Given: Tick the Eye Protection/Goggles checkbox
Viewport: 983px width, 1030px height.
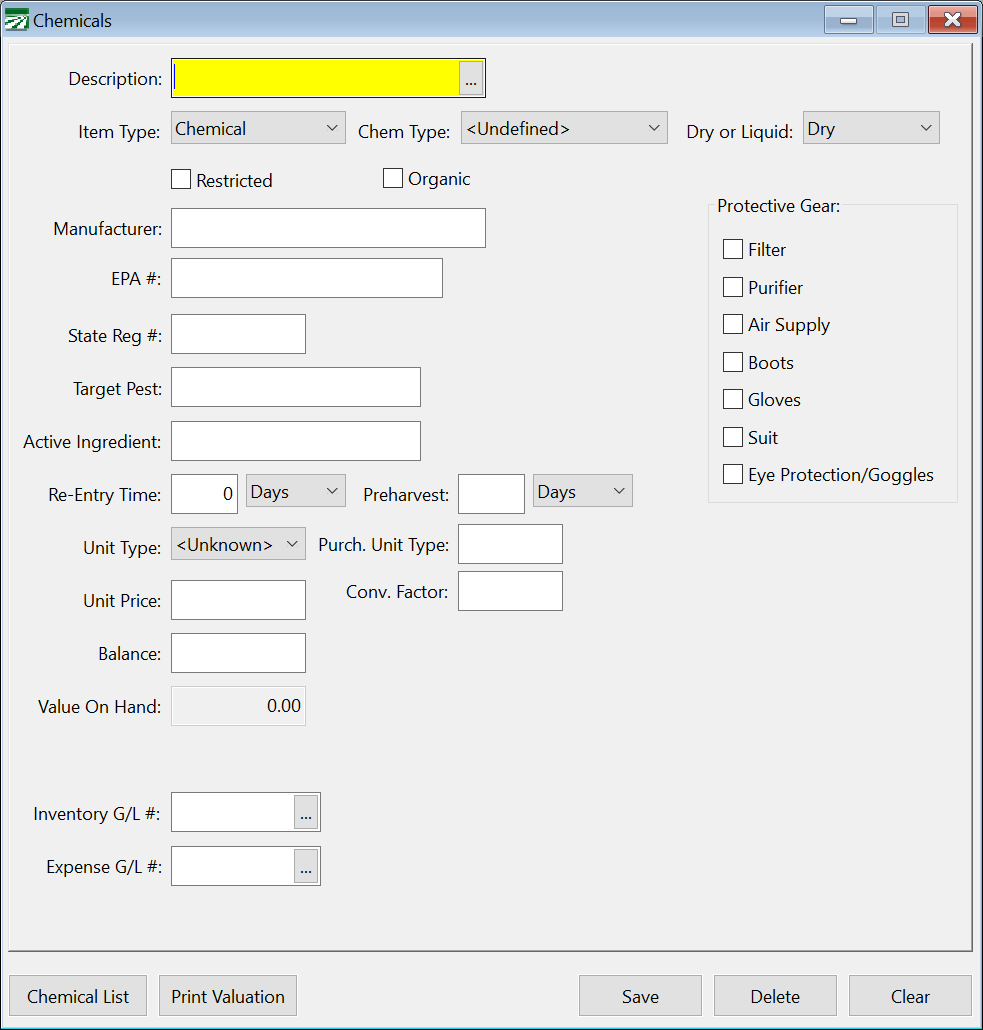Looking at the screenshot, I should tap(733, 475).
